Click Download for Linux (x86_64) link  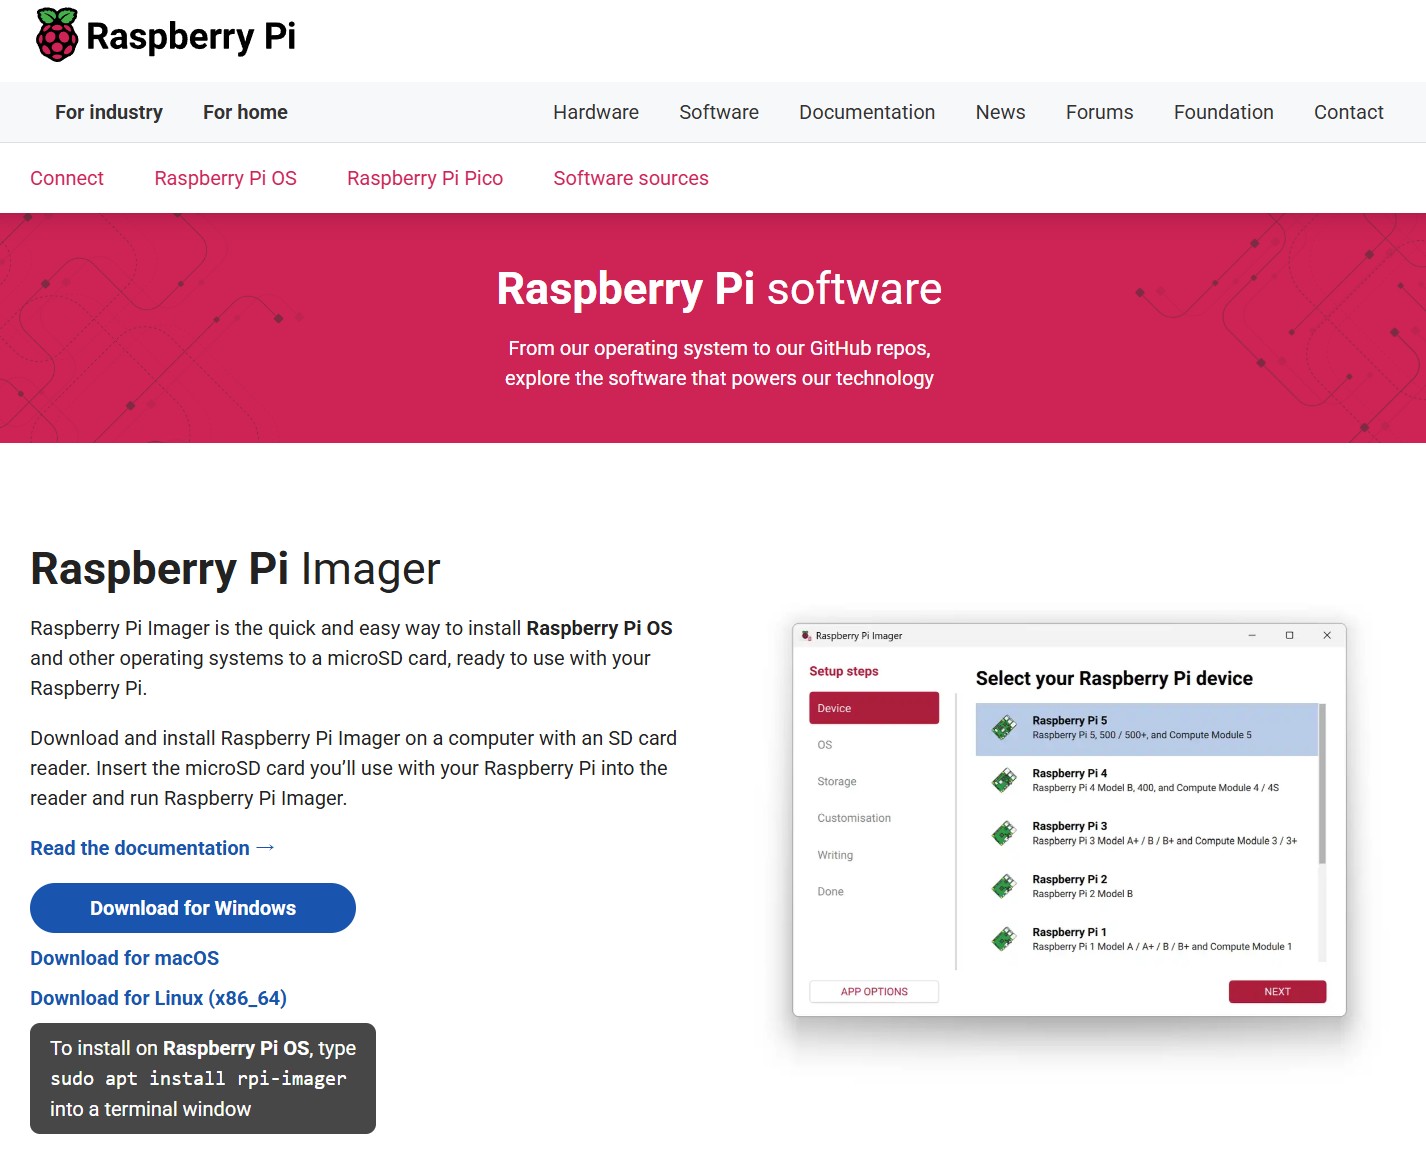[158, 998]
